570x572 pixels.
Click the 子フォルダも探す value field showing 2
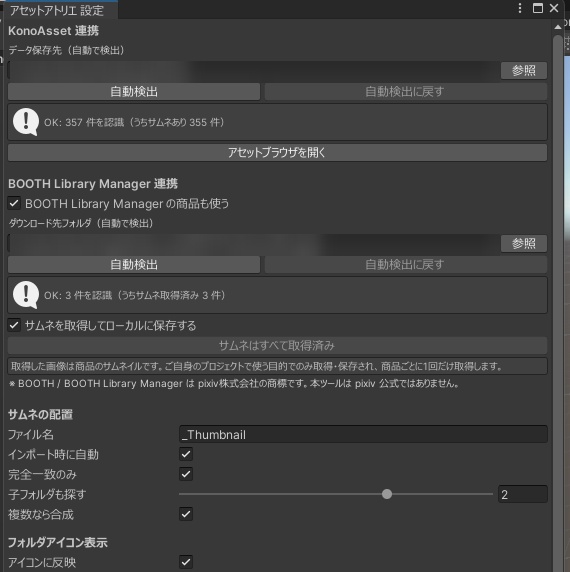[523, 494]
